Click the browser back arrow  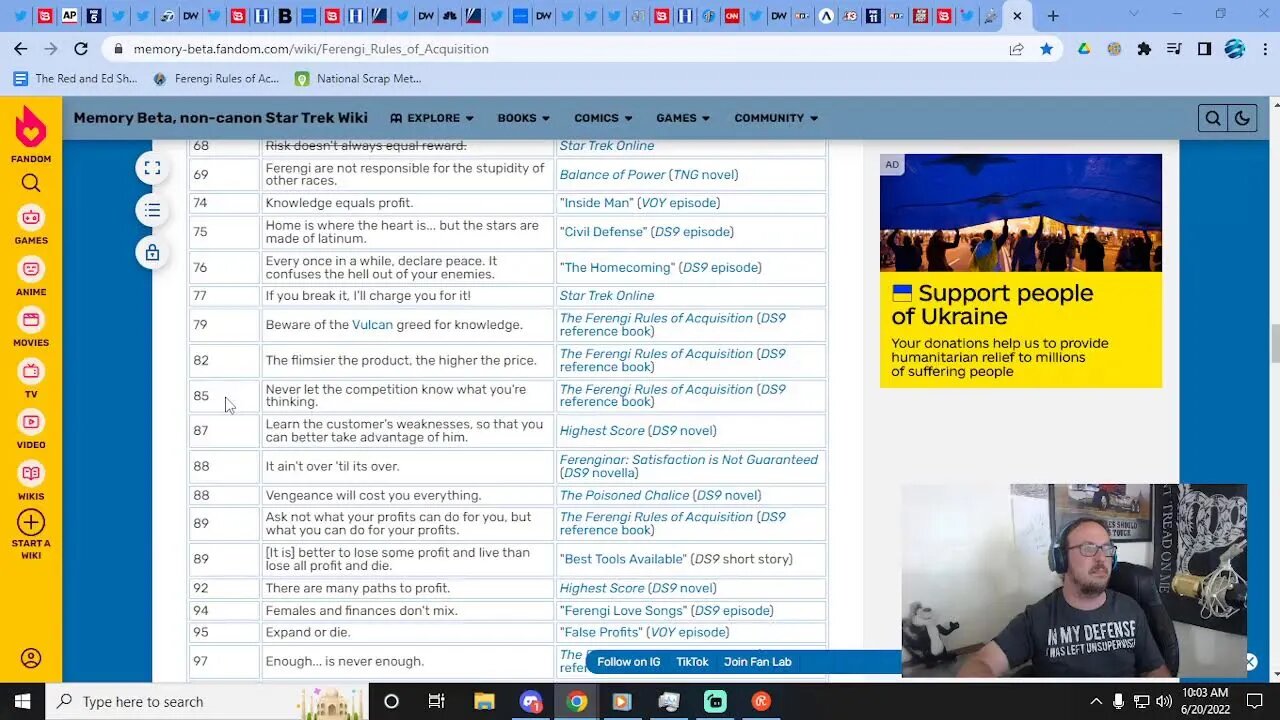(x=21, y=48)
